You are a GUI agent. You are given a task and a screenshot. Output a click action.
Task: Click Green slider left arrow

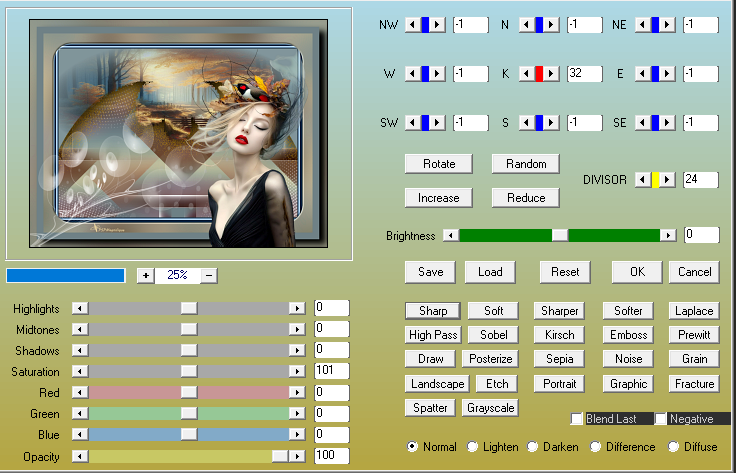pos(80,413)
